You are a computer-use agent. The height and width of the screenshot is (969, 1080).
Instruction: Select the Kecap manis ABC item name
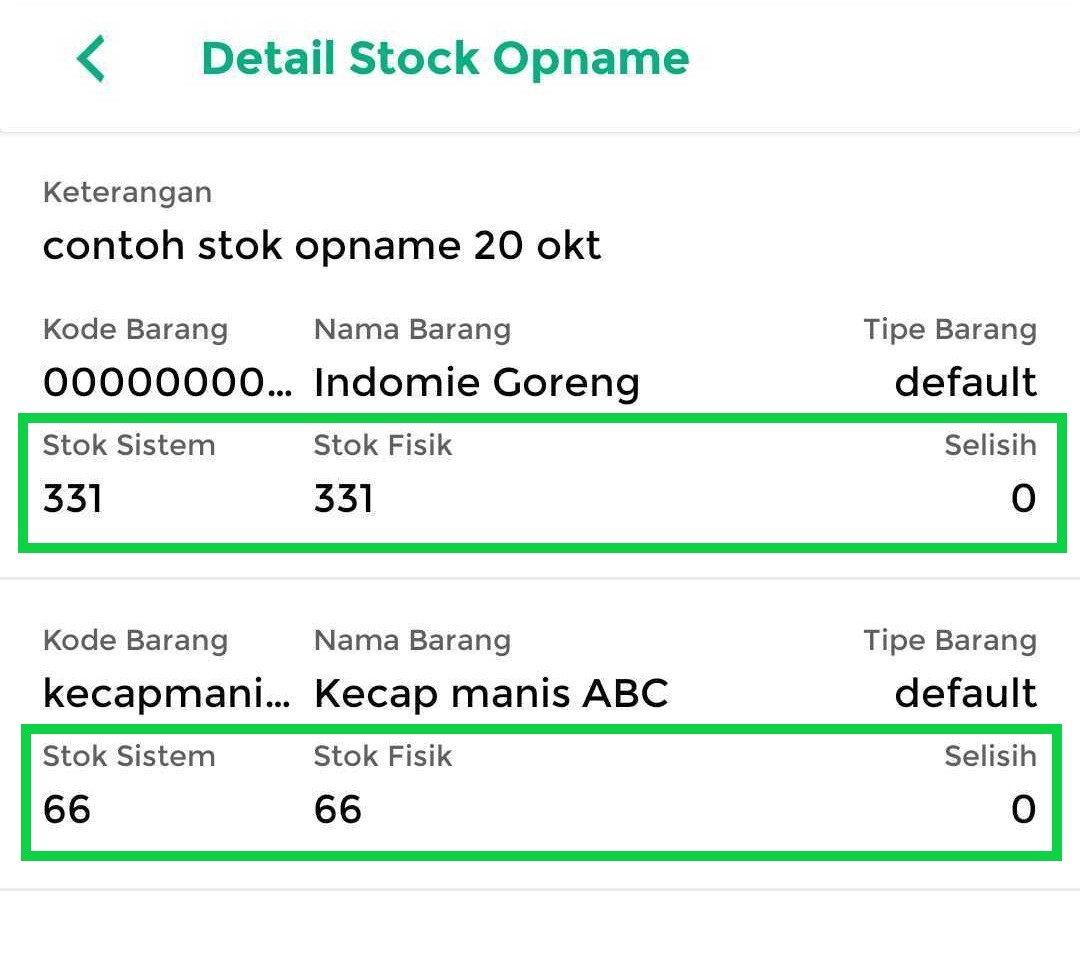[490, 693]
